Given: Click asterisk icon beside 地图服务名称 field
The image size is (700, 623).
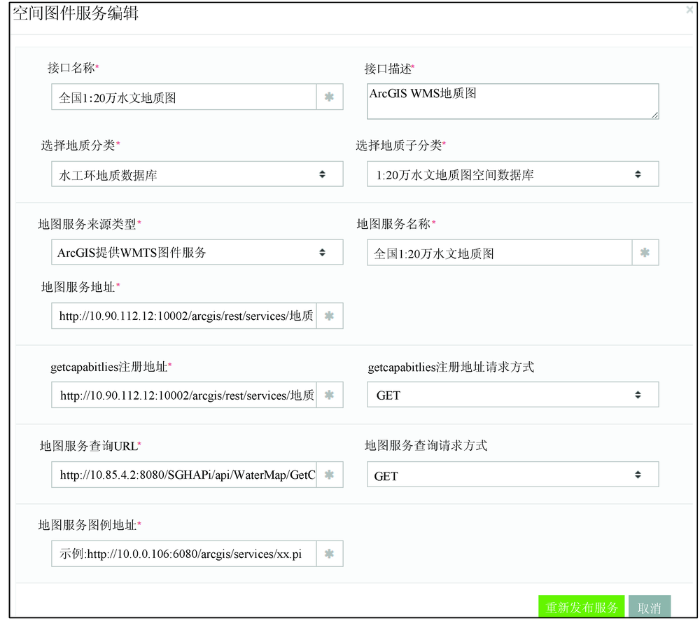Looking at the screenshot, I should pyautogui.click(x=645, y=253).
